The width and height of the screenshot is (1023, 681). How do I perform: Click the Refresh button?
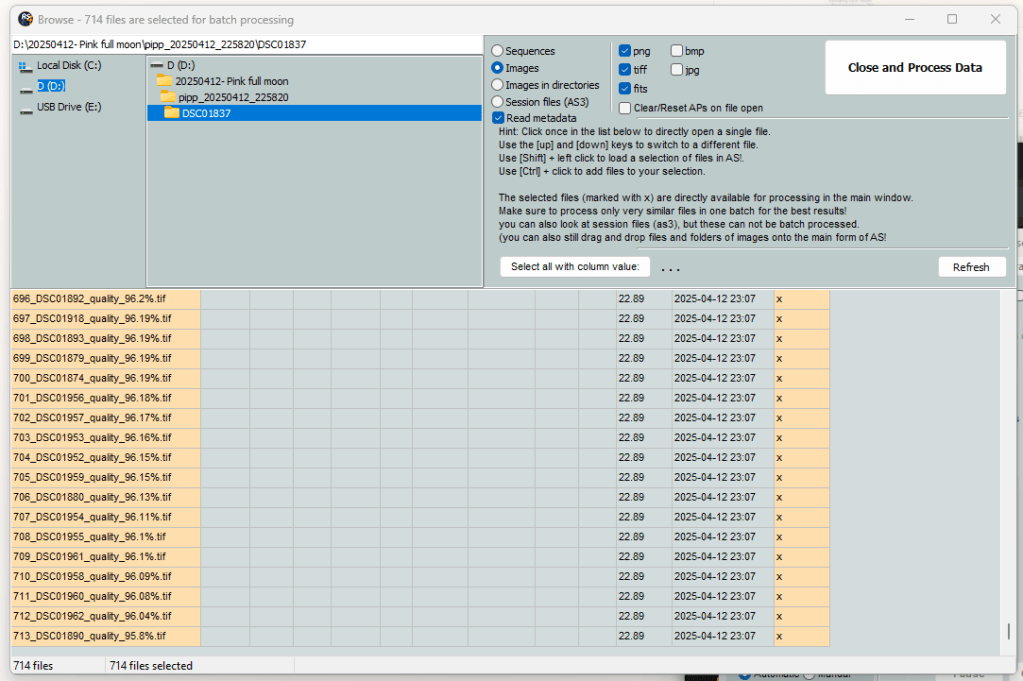[970, 267]
